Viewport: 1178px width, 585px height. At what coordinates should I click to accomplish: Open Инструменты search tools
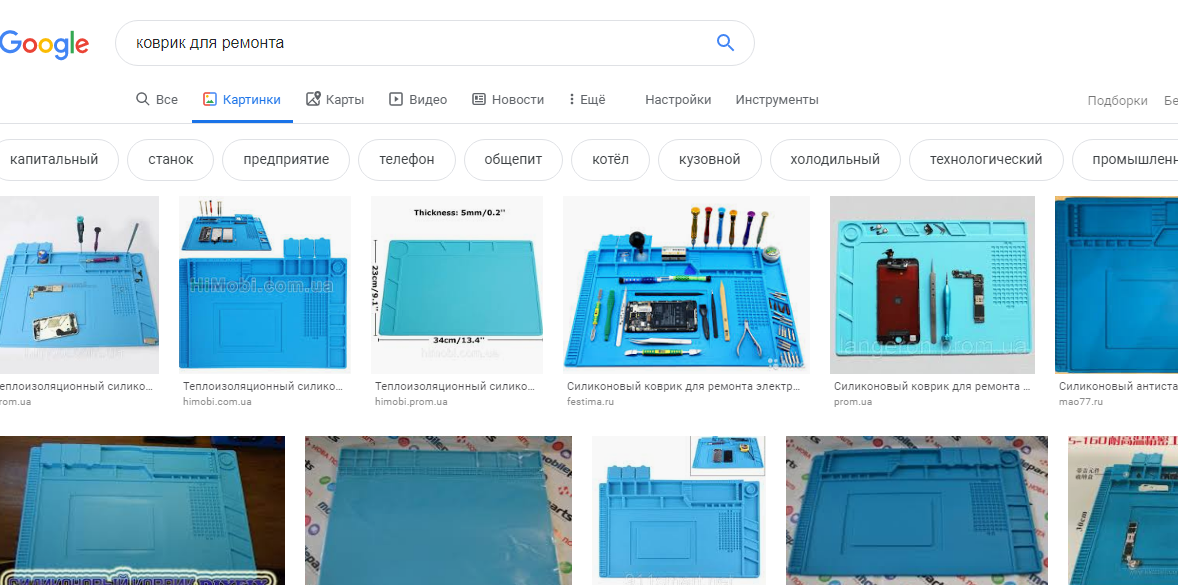pos(777,100)
